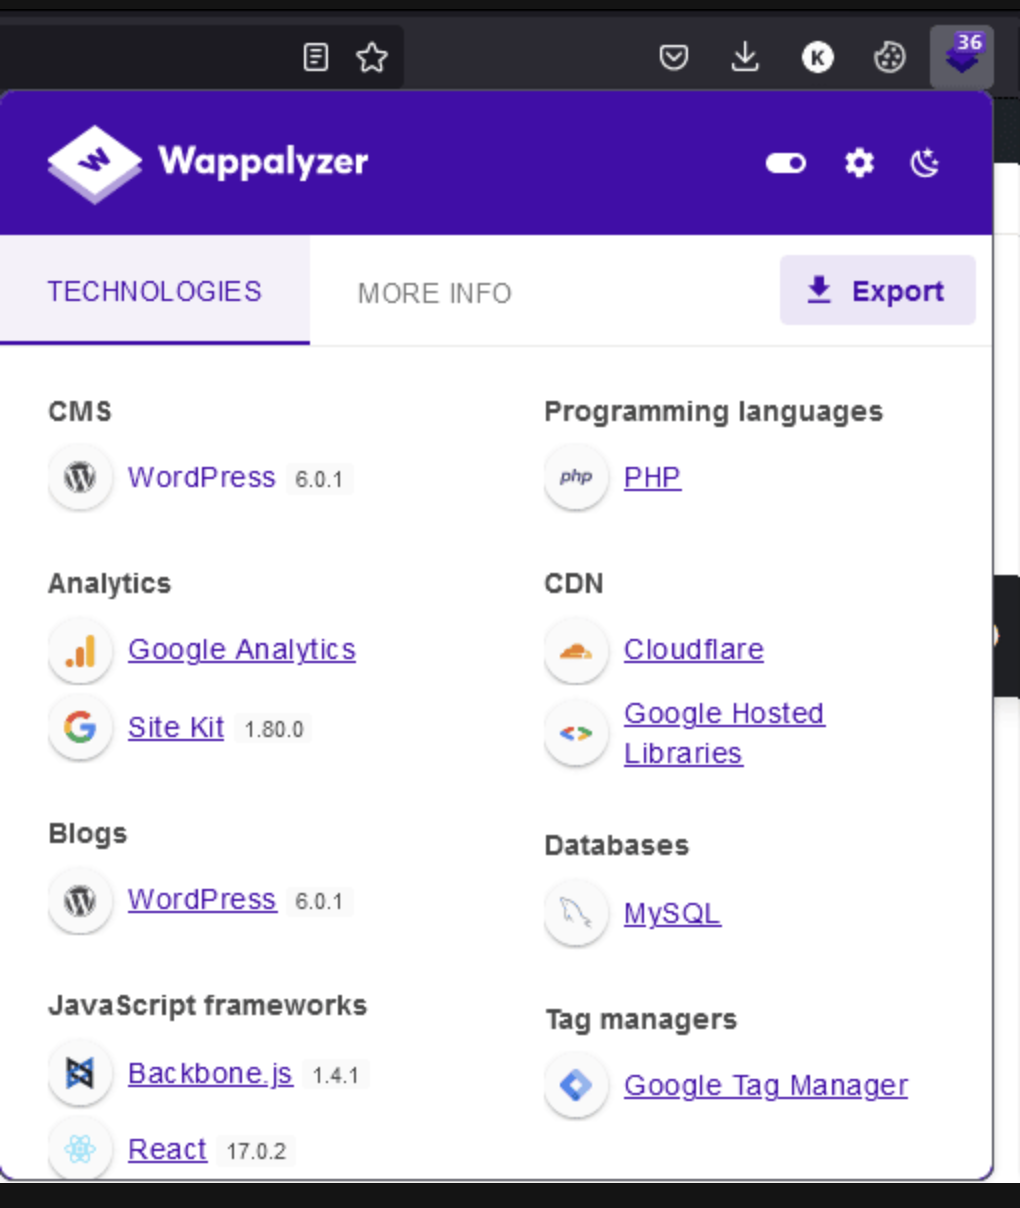The height and width of the screenshot is (1208, 1020).
Task: Click the Blogs category heading
Action: 87,834
